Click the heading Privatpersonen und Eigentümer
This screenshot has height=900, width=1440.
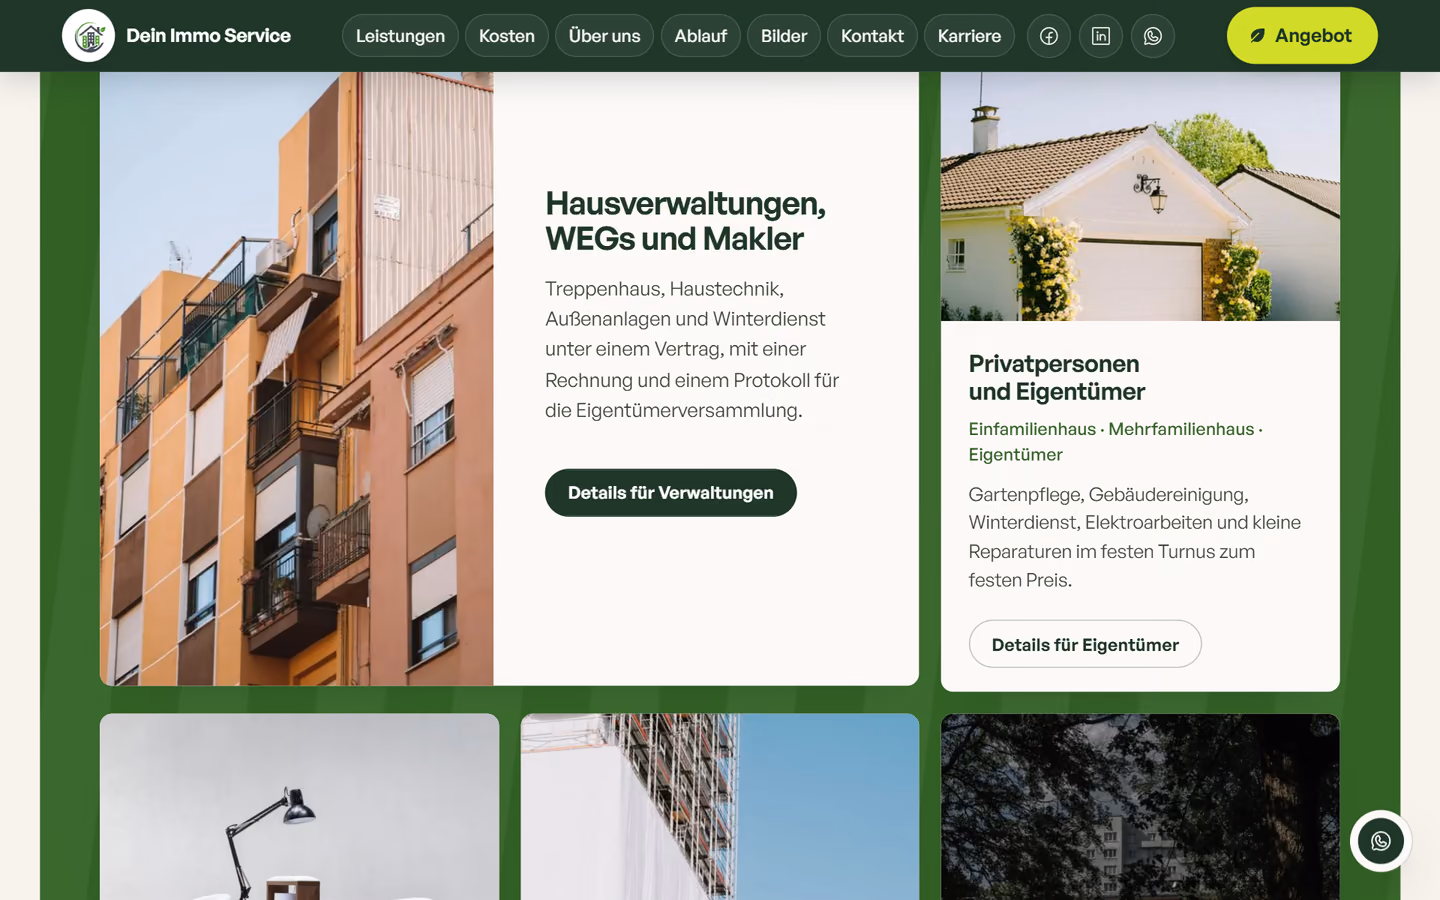[x=1057, y=378]
